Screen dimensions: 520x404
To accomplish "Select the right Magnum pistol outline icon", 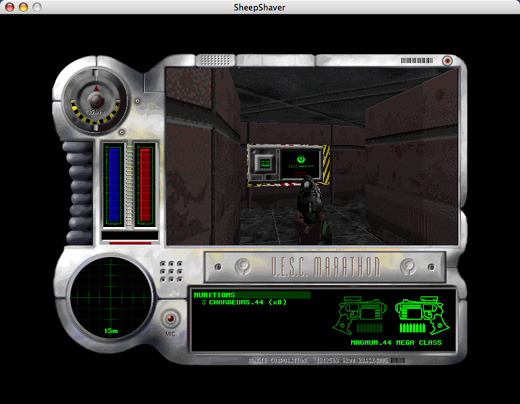I will click(x=422, y=315).
